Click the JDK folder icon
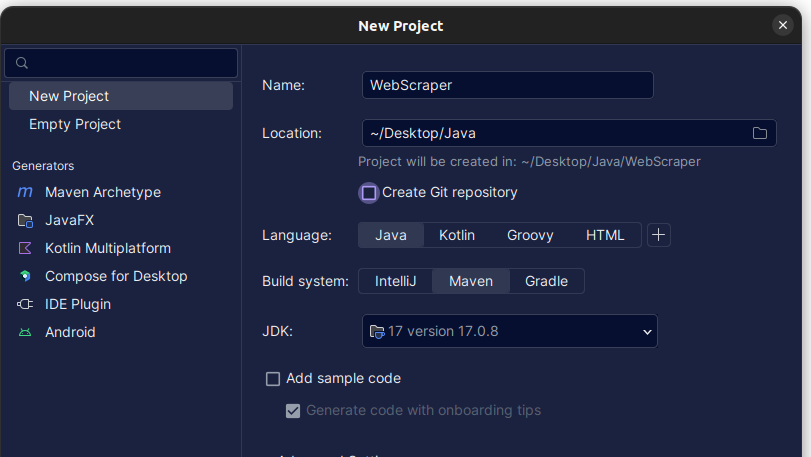This screenshot has height=457, width=811. coord(377,331)
